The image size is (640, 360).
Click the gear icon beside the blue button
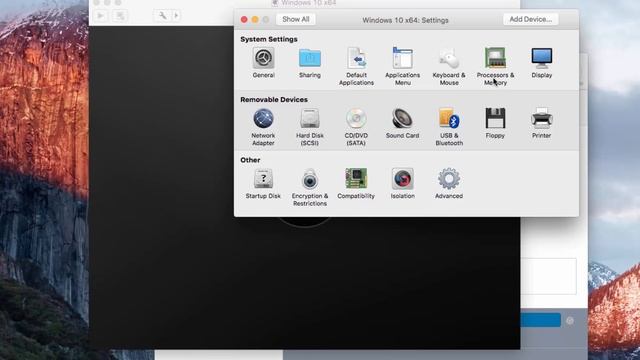(x=570, y=321)
